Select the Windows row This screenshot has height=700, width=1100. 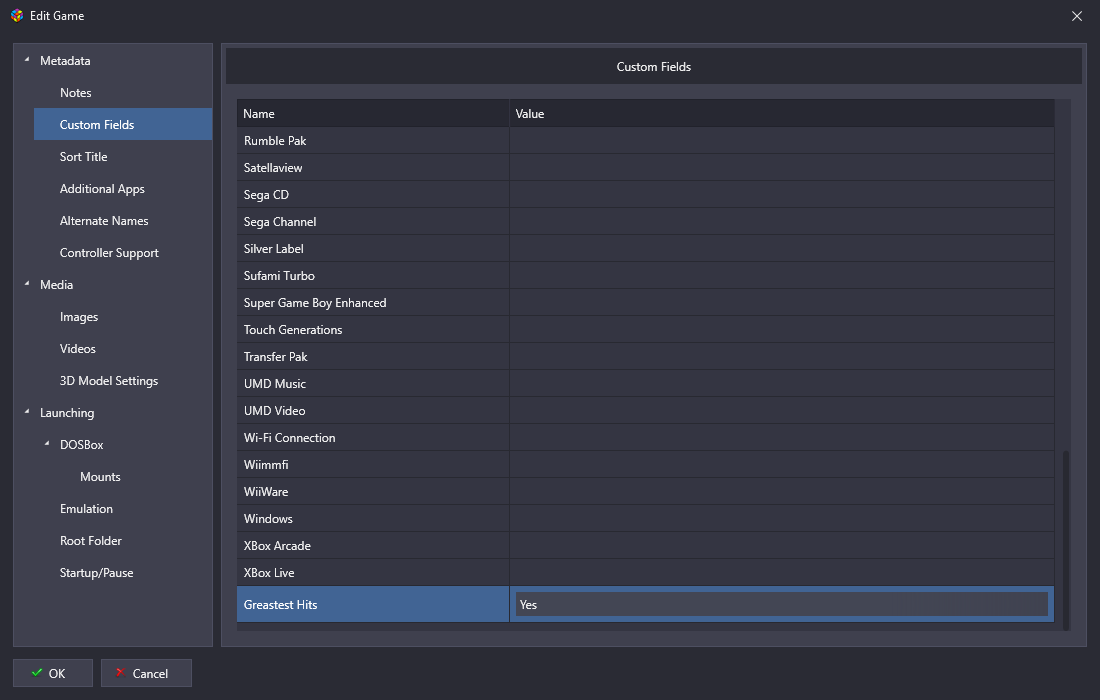645,518
